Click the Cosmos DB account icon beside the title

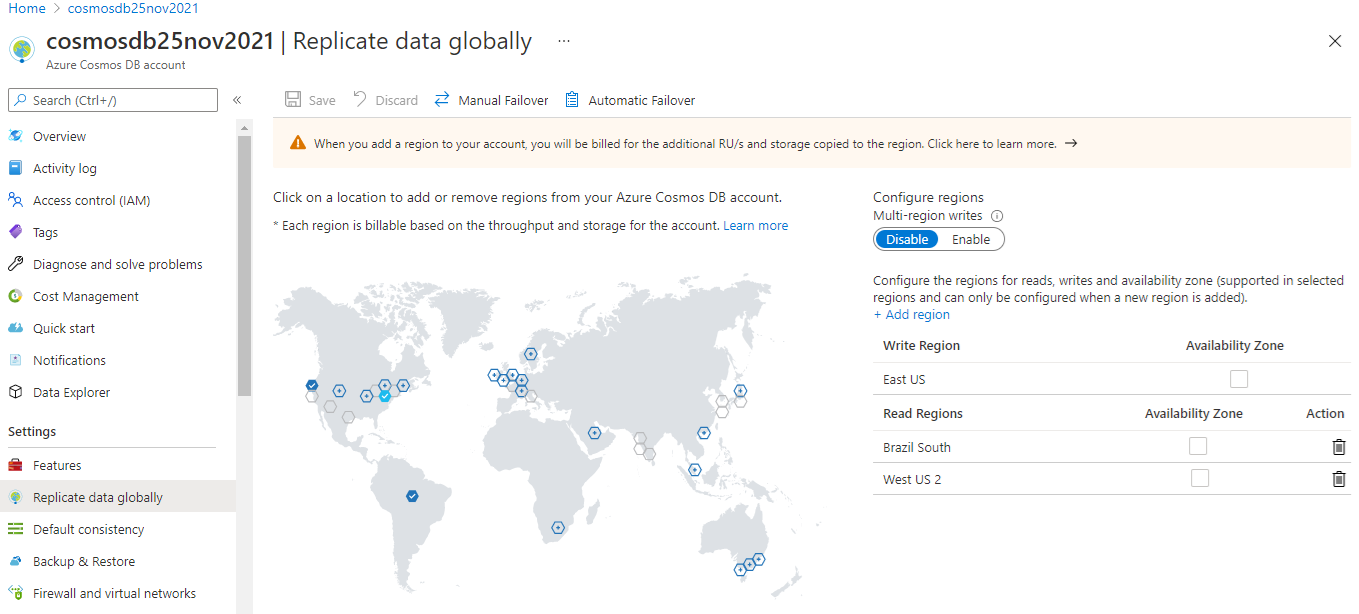(x=22, y=50)
